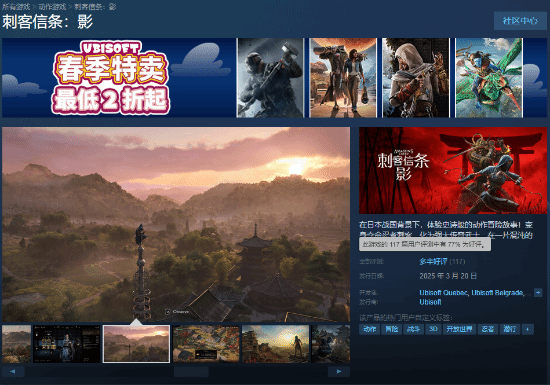Open 多半好评 review summary link
Image resolution: width=550 pixels, height=385 pixels.
(x=433, y=262)
